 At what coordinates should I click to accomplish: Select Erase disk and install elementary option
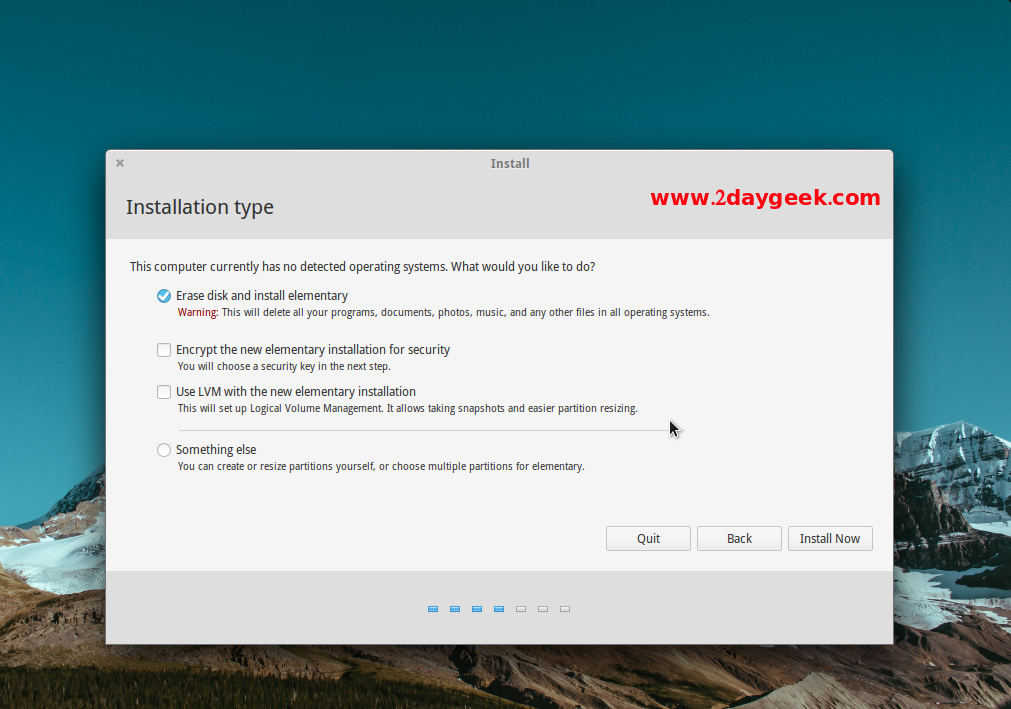point(164,296)
